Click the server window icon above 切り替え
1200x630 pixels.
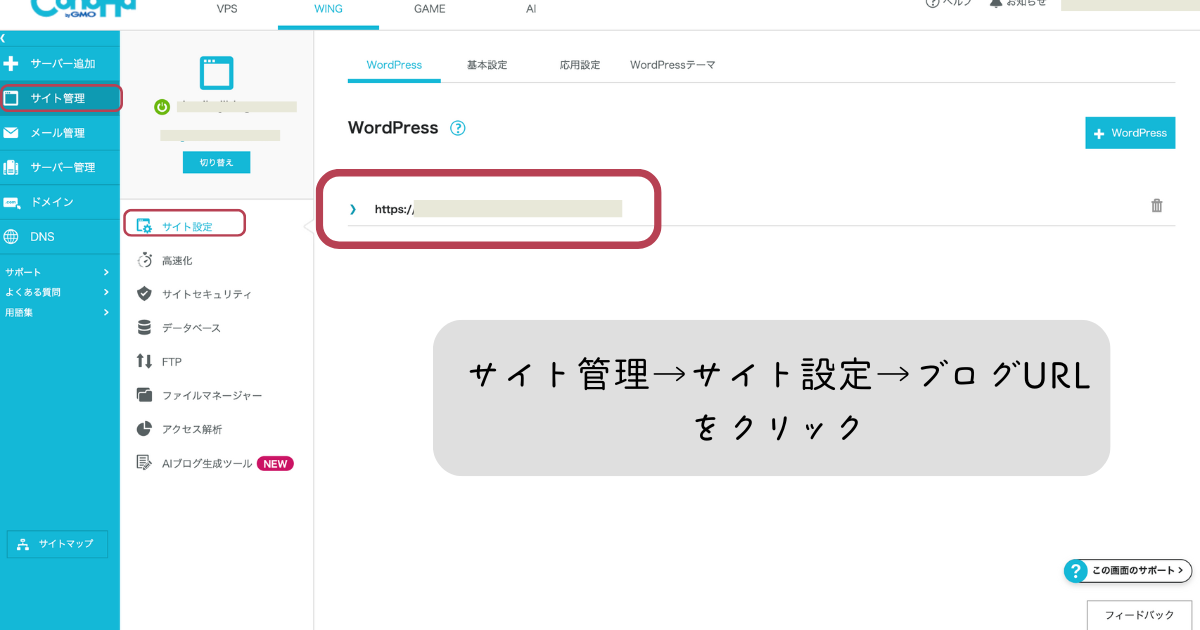pos(216,73)
